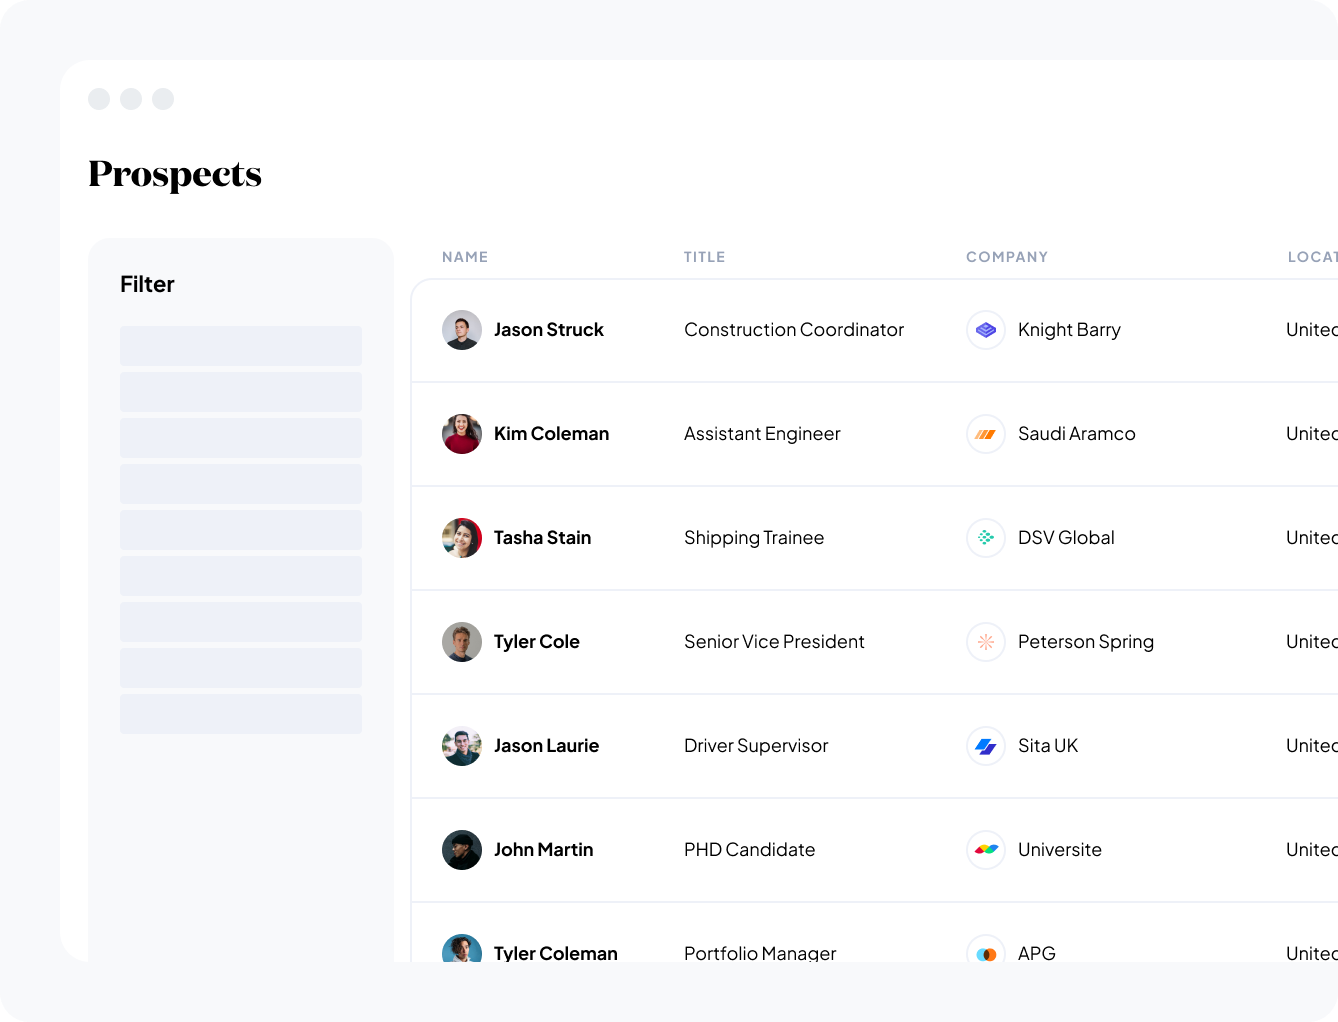Click the Universite company name

tap(1060, 850)
